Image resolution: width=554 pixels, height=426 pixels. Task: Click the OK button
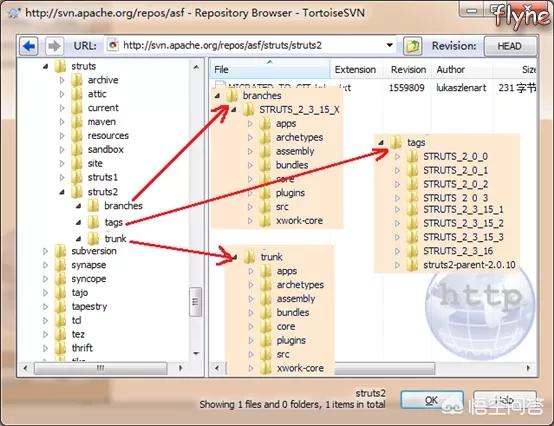point(432,400)
